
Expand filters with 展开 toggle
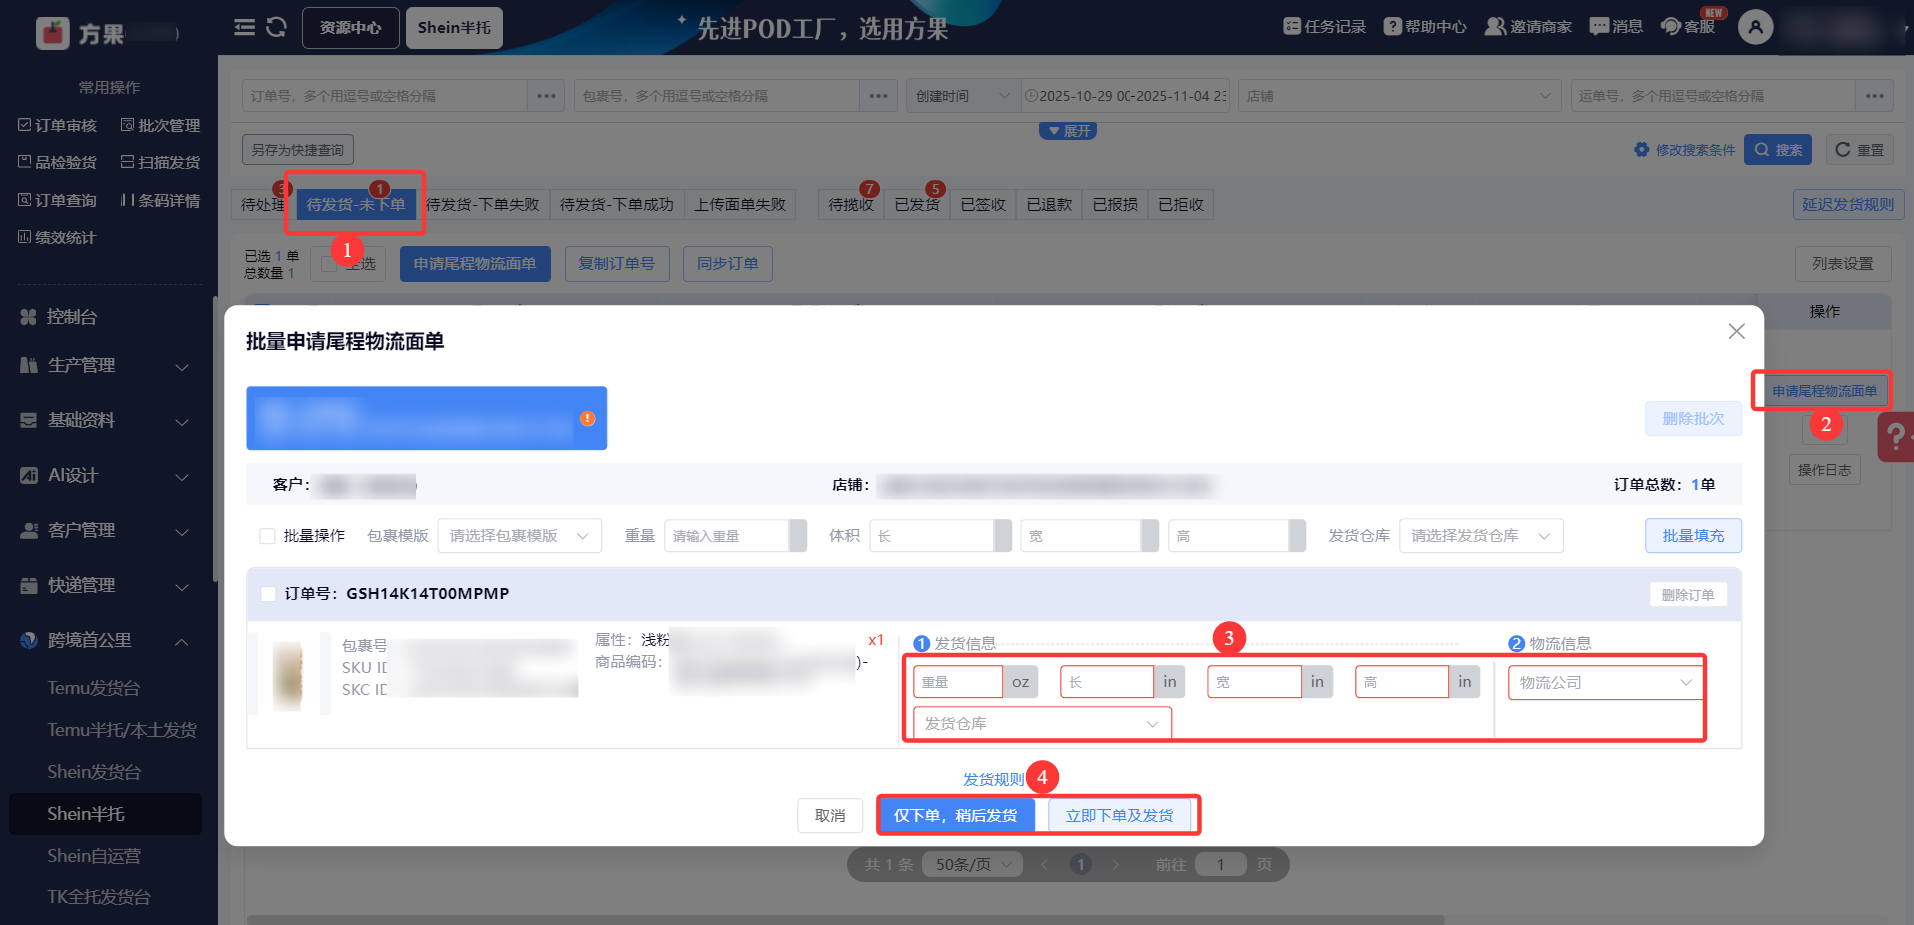pyautogui.click(x=1068, y=131)
